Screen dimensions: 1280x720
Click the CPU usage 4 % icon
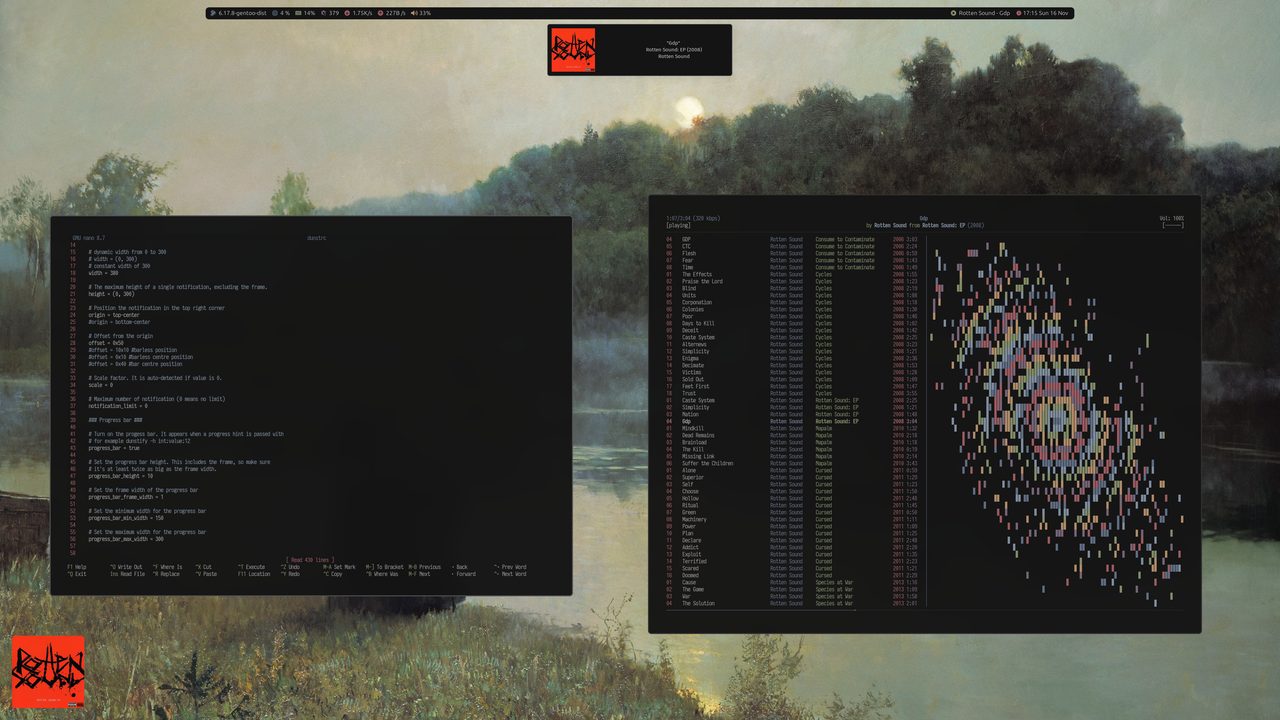[x=274, y=13]
